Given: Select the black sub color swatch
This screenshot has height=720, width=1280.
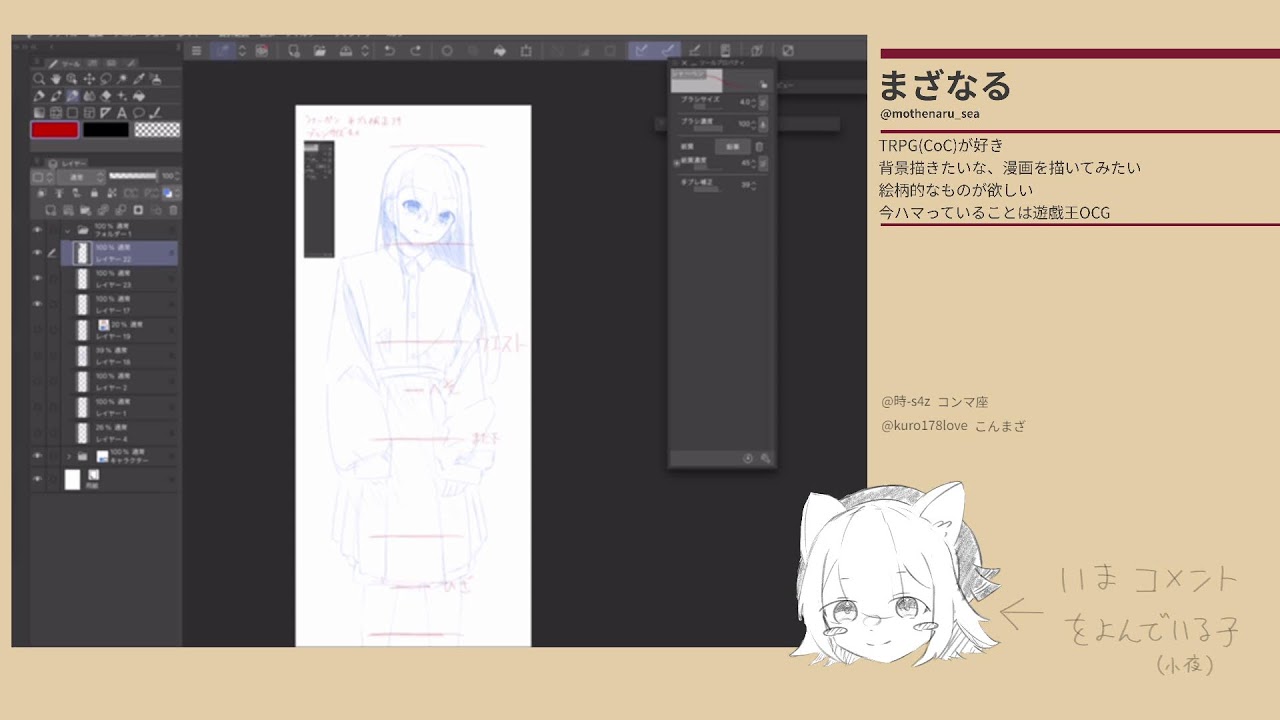Looking at the screenshot, I should coord(106,129).
